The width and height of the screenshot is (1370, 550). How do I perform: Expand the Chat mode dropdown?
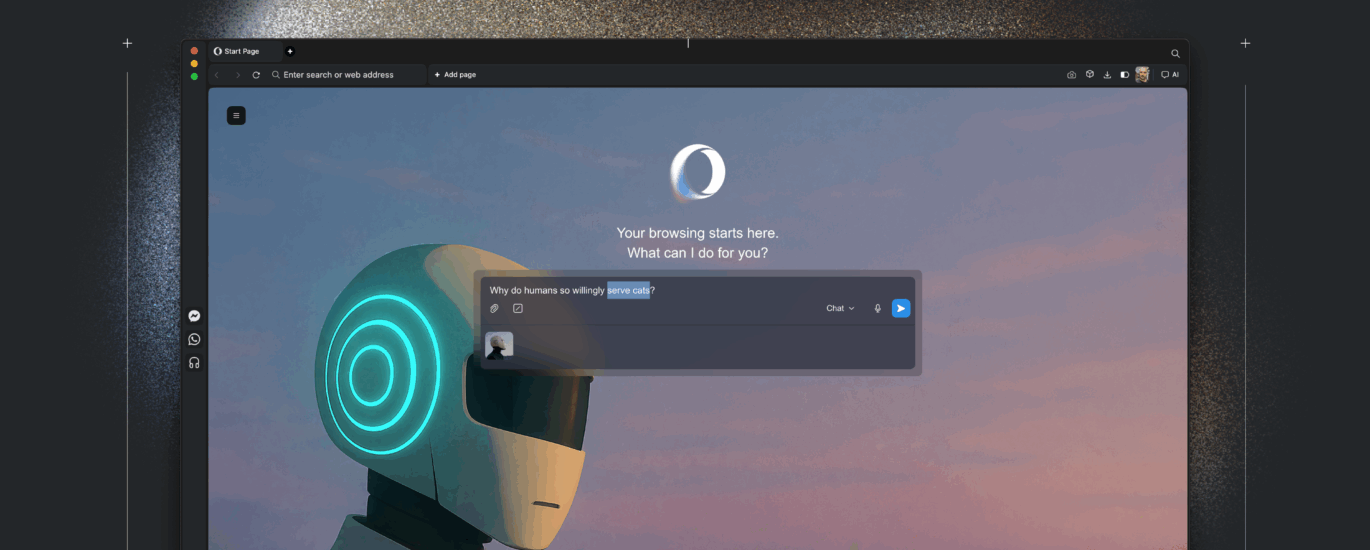840,309
